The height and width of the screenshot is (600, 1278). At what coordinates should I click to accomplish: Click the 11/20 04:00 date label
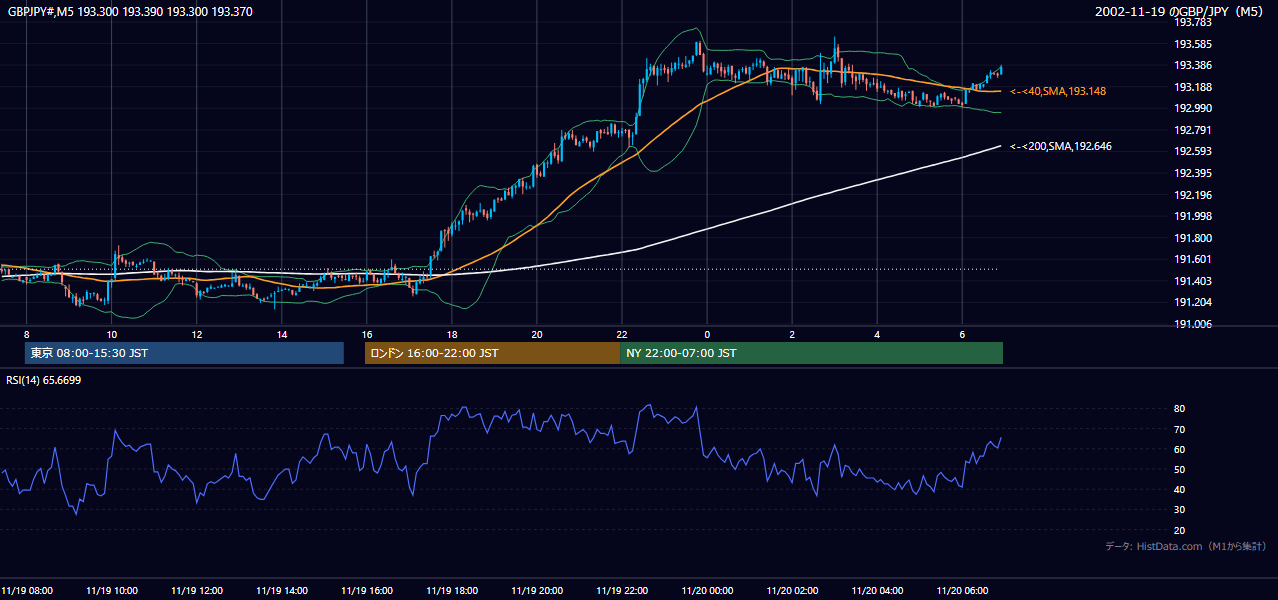click(x=877, y=590)
